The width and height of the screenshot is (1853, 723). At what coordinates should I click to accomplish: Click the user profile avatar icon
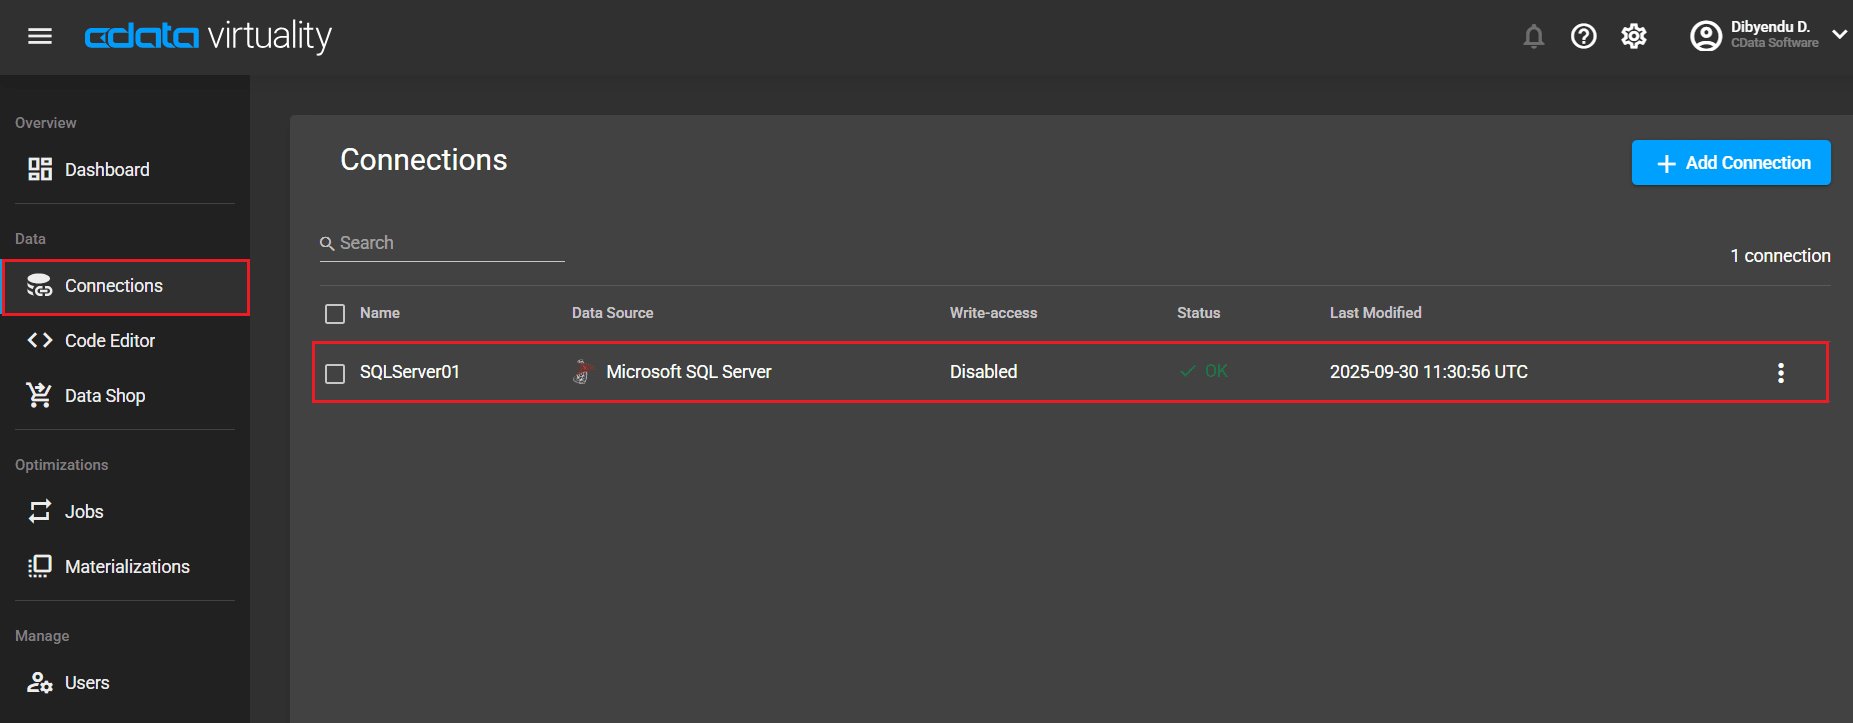tap(1705, 36)
